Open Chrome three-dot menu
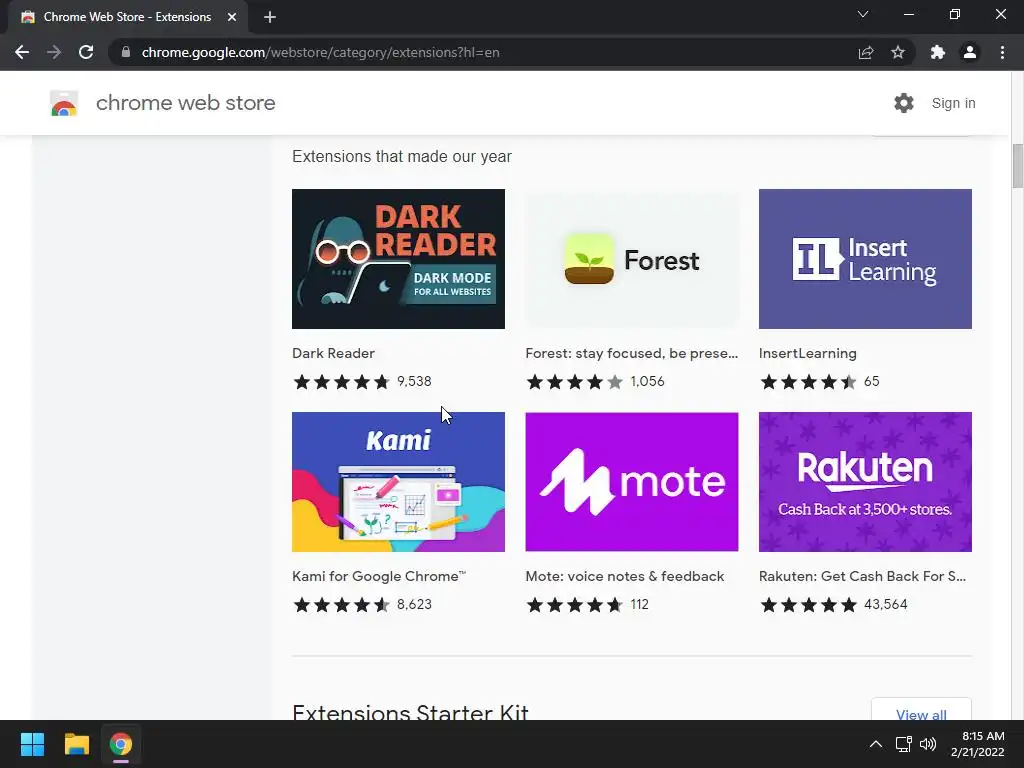Viewport: 1024px width, 768px height. pos(1002,52)
